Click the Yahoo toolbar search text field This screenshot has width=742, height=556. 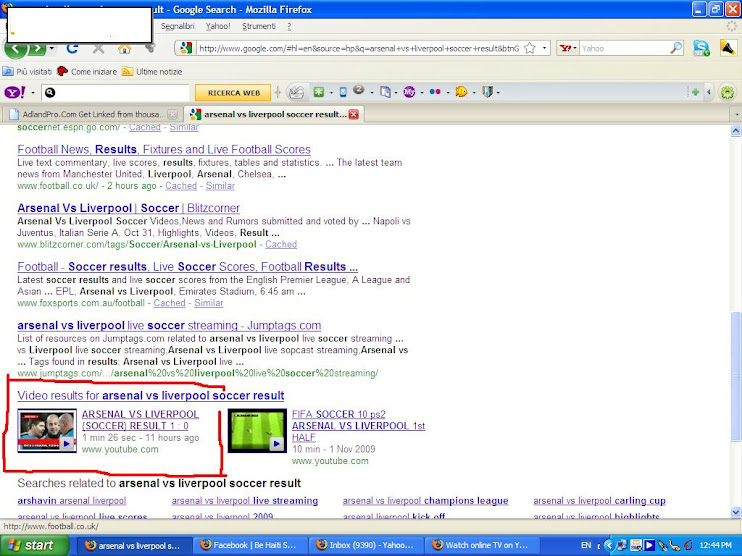[x=115, y=93]
